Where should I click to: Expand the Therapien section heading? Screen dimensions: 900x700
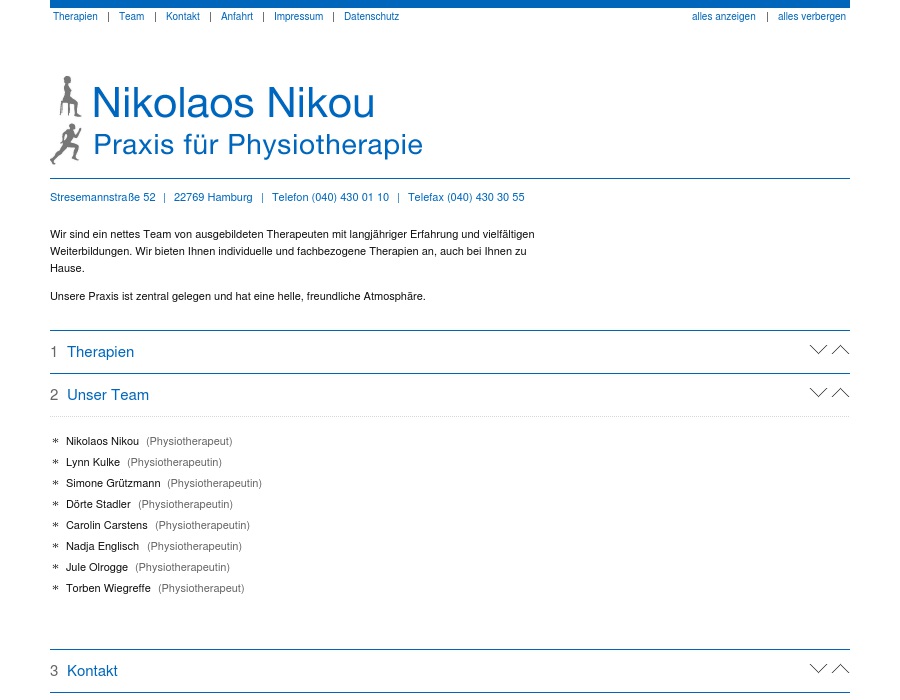100,352
